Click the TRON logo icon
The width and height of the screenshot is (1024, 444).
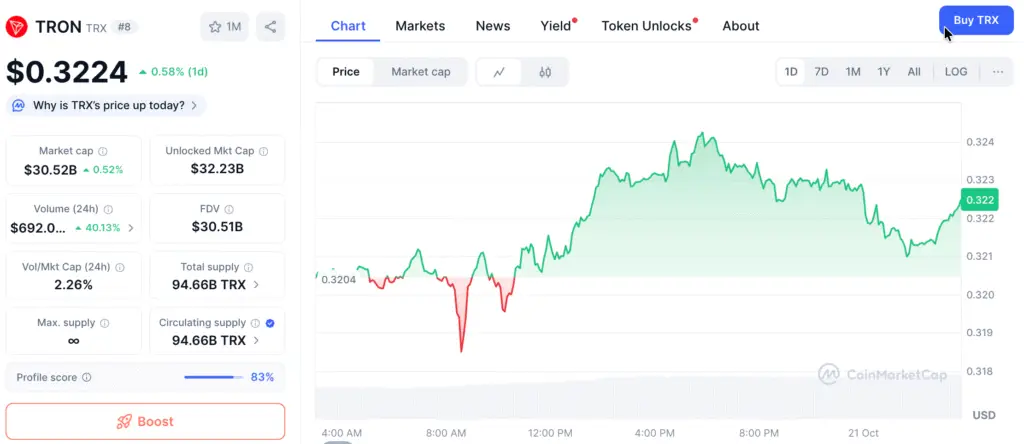17,27
